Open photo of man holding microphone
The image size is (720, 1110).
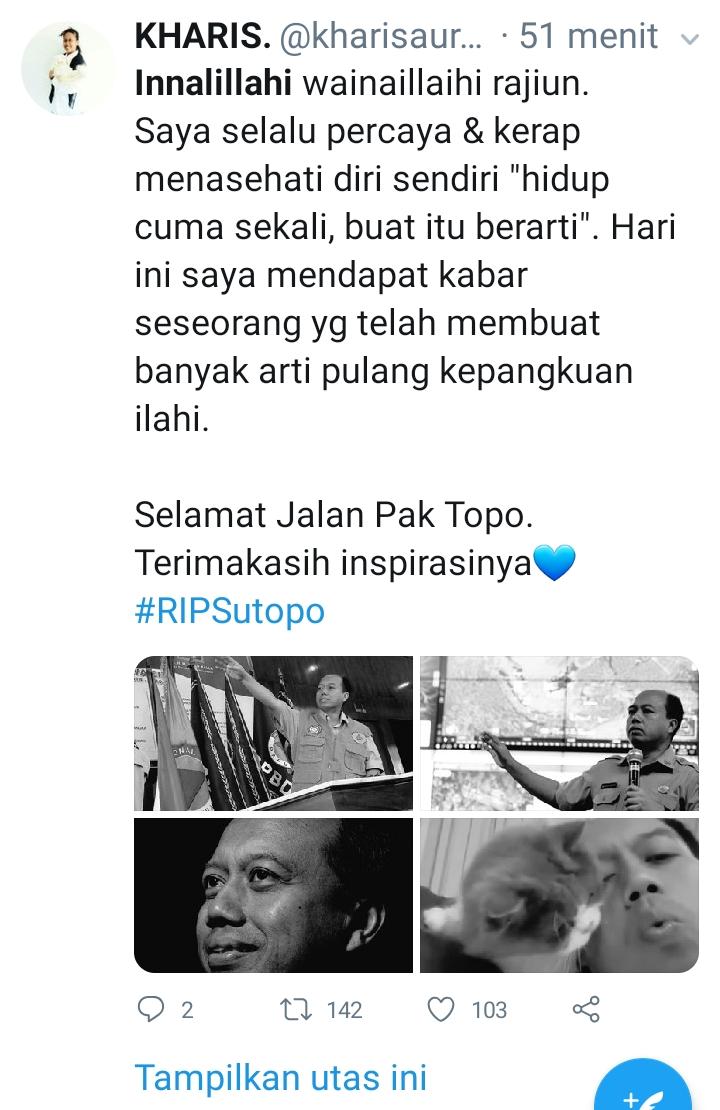tap(559, 733)
